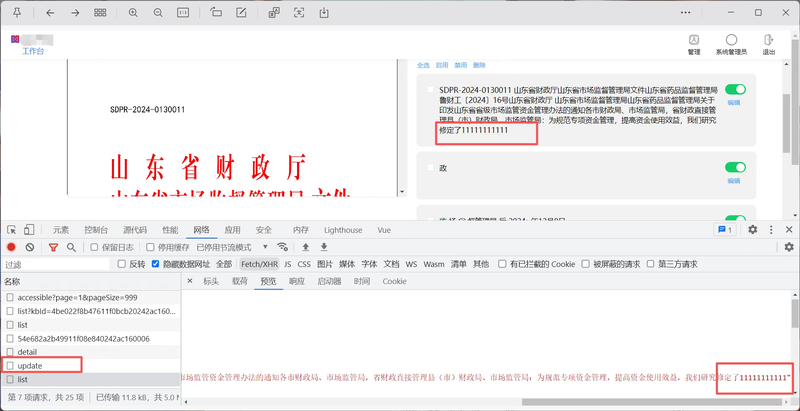Open the viewer's more options menu
Image resolution: width=800 pixels, height=411 pixels.
click(686, 13)
